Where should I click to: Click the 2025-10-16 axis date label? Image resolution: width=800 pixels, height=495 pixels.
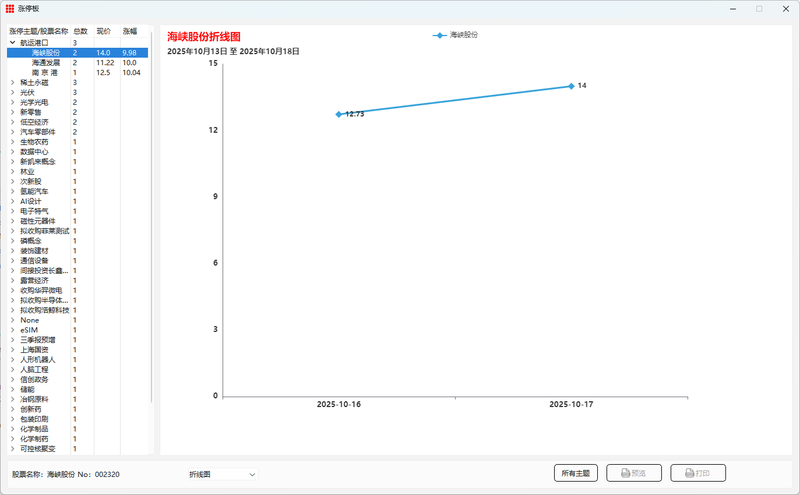tap(339, 404)
